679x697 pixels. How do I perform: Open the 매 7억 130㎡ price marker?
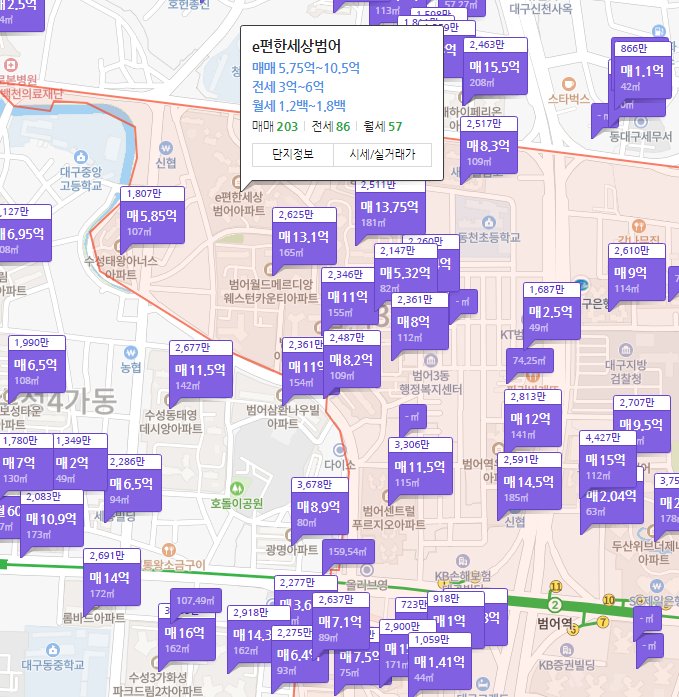(x=26, y=463)
